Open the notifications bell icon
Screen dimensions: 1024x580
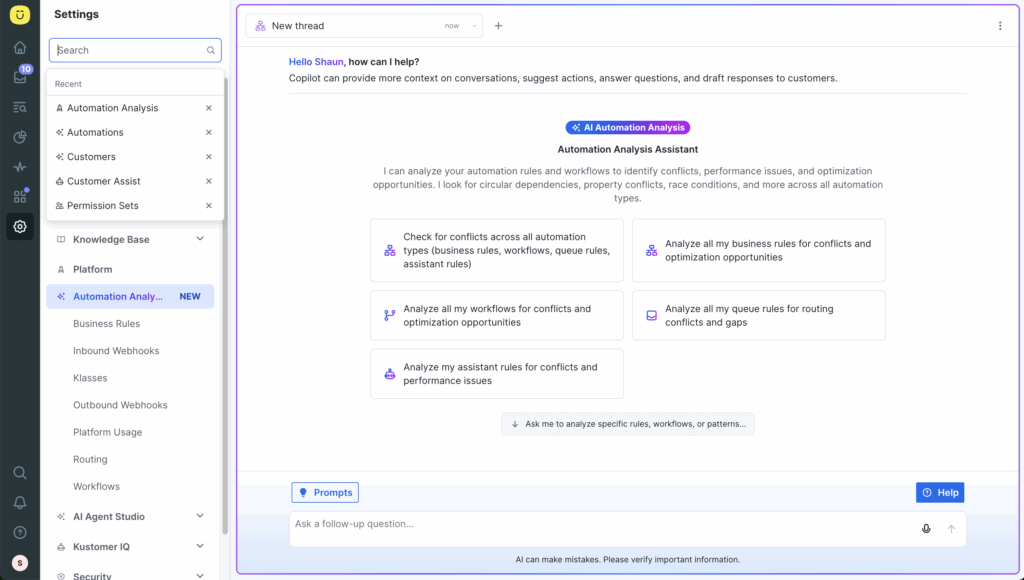point(20,502)
